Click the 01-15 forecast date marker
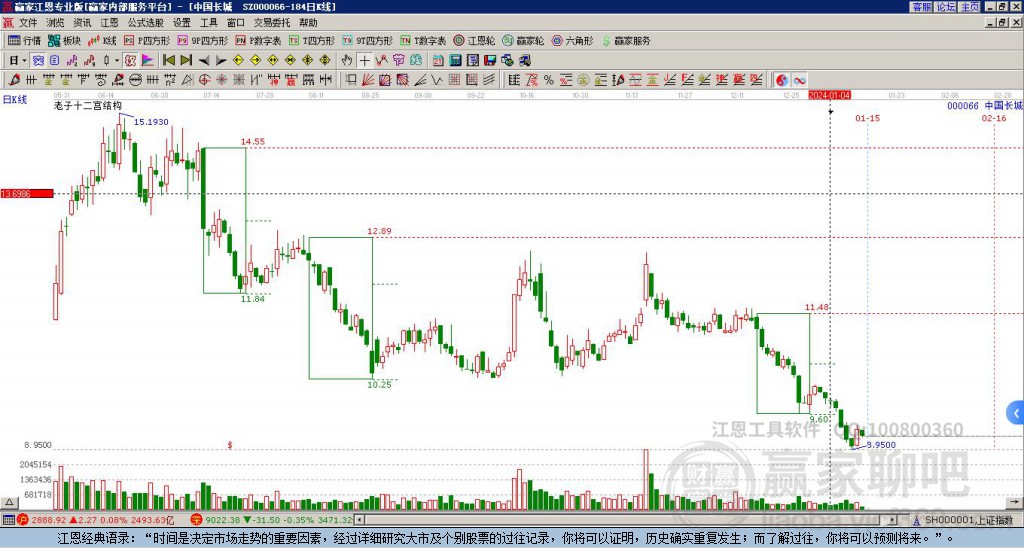This screenshot has height=548, width=1024. [x=867, y=118]
